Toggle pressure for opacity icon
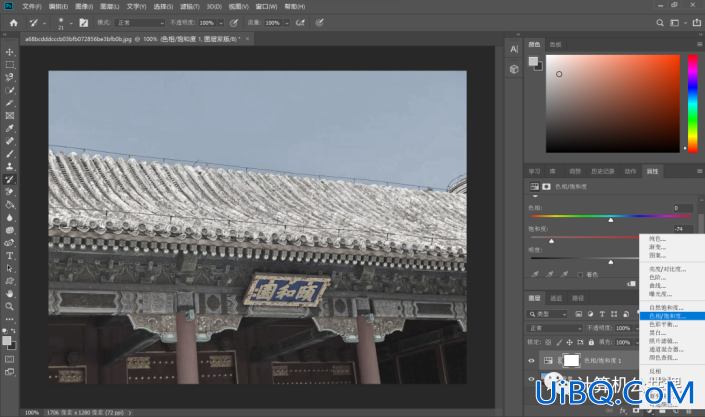This screenshot has height=417, width=705. coord(234,22)
